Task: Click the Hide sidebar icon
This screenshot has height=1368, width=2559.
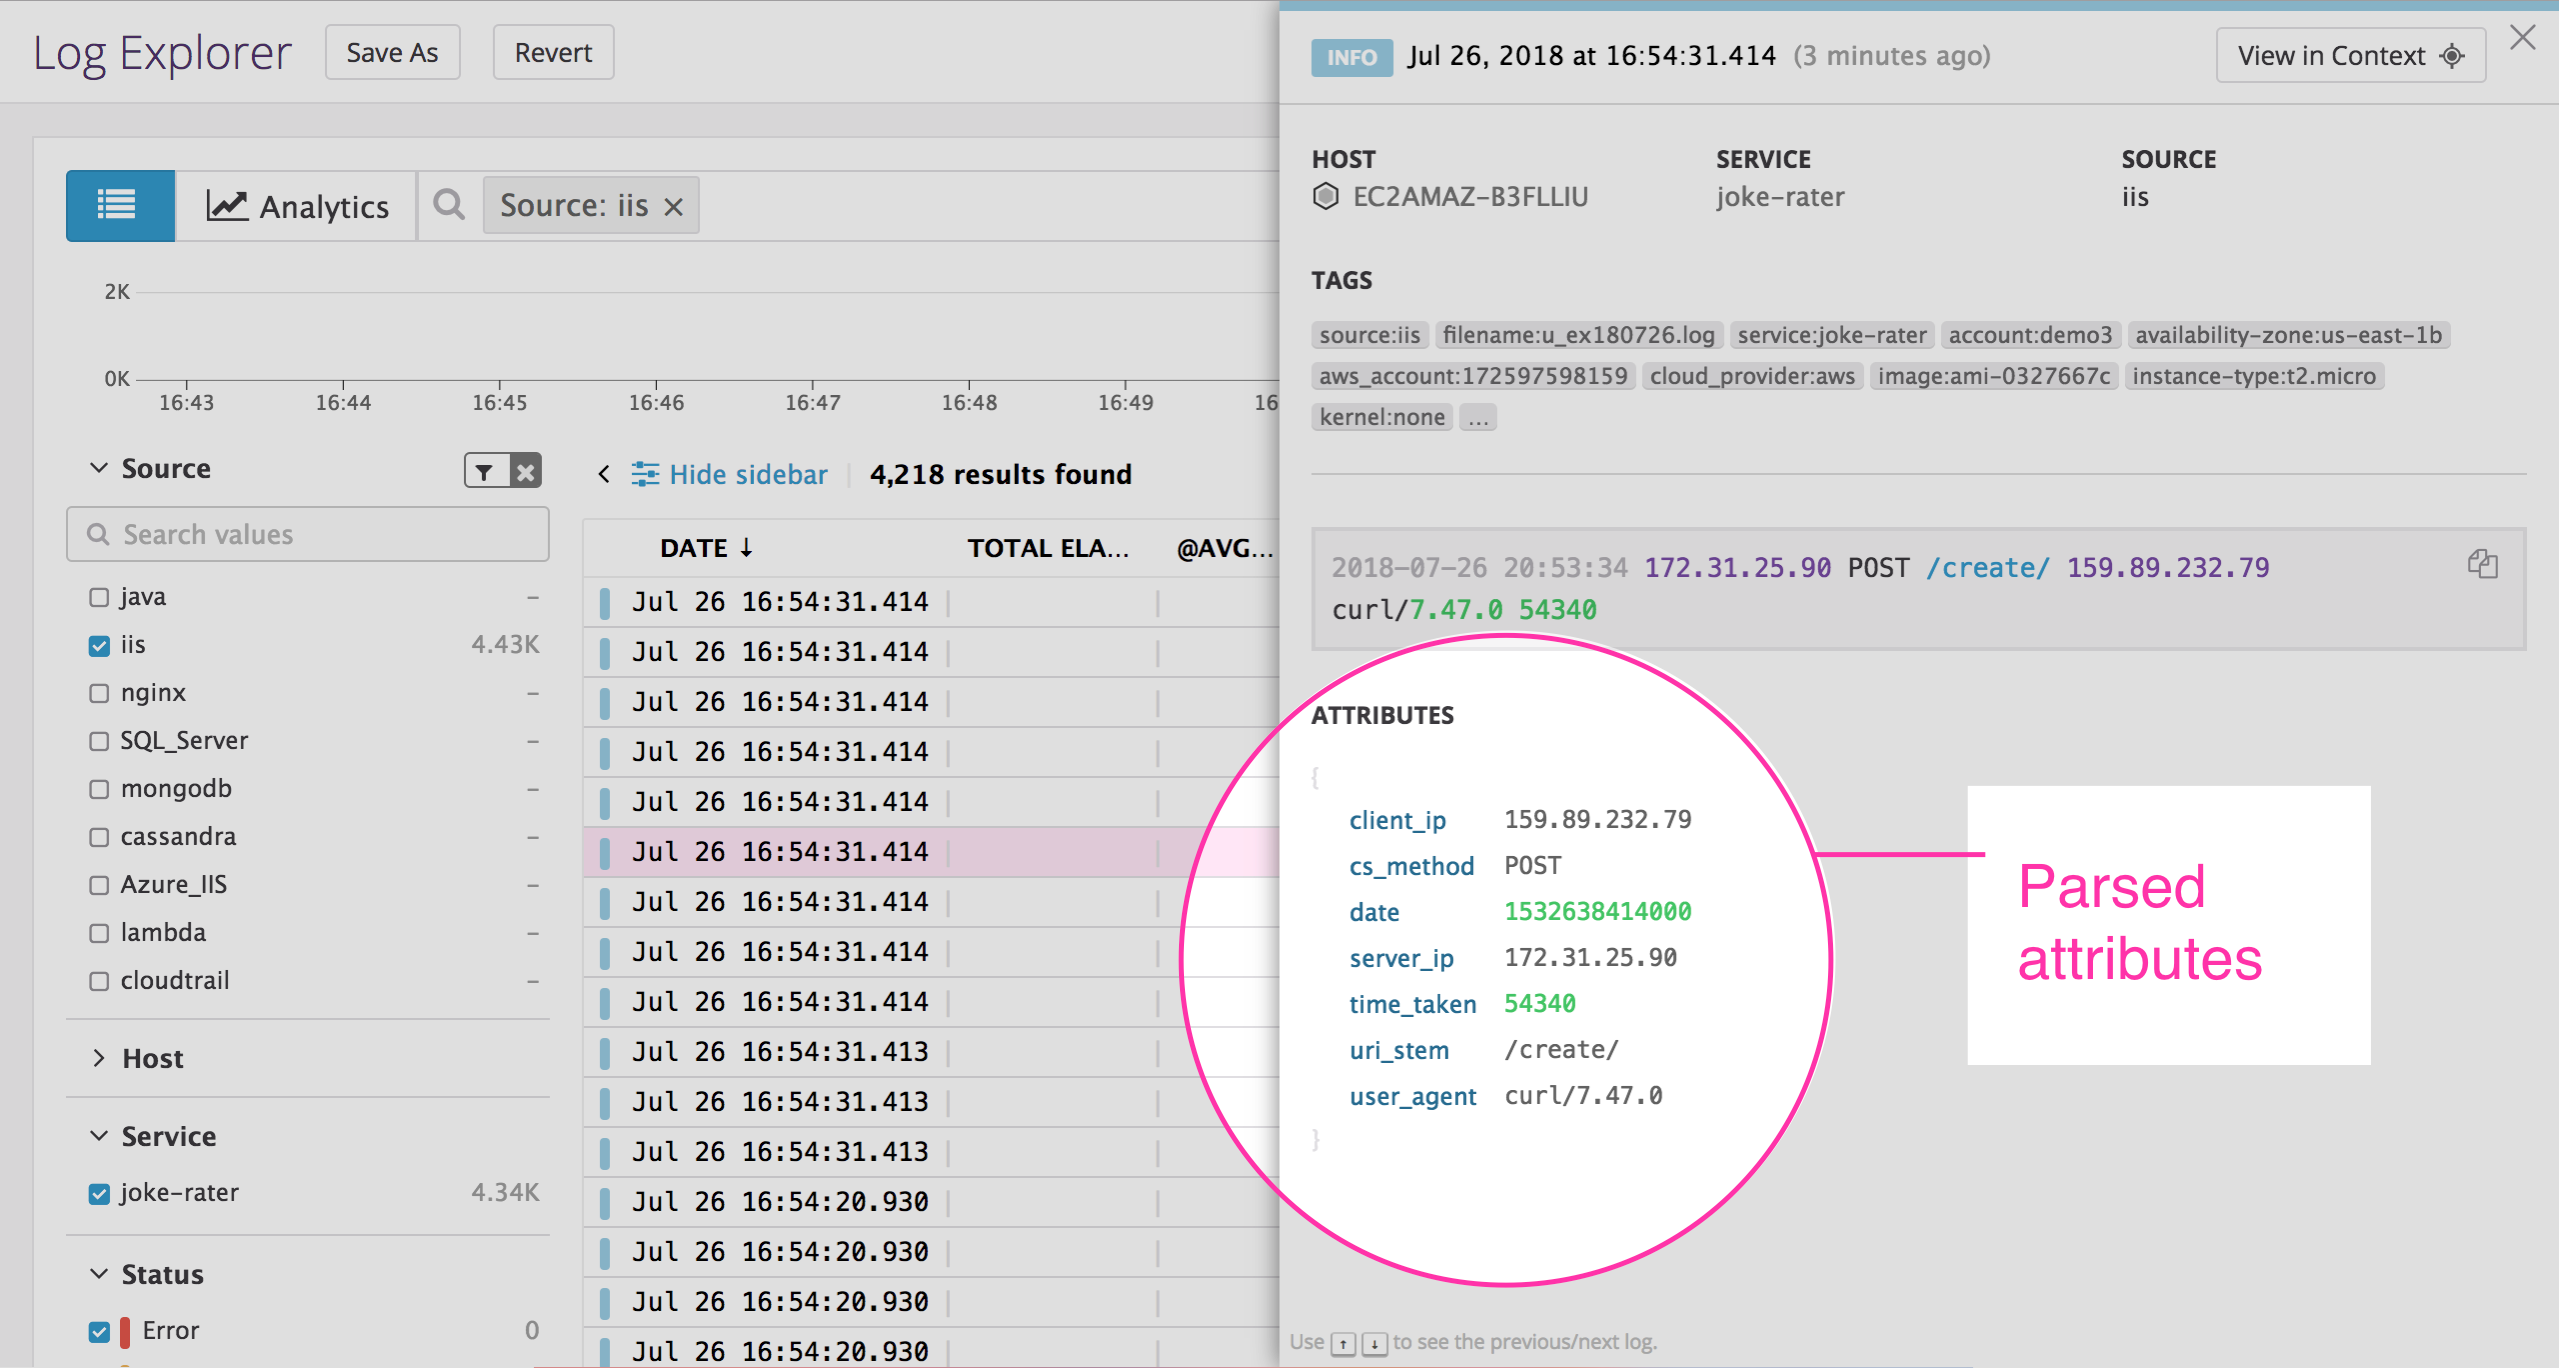Action: tap(647, 474)
